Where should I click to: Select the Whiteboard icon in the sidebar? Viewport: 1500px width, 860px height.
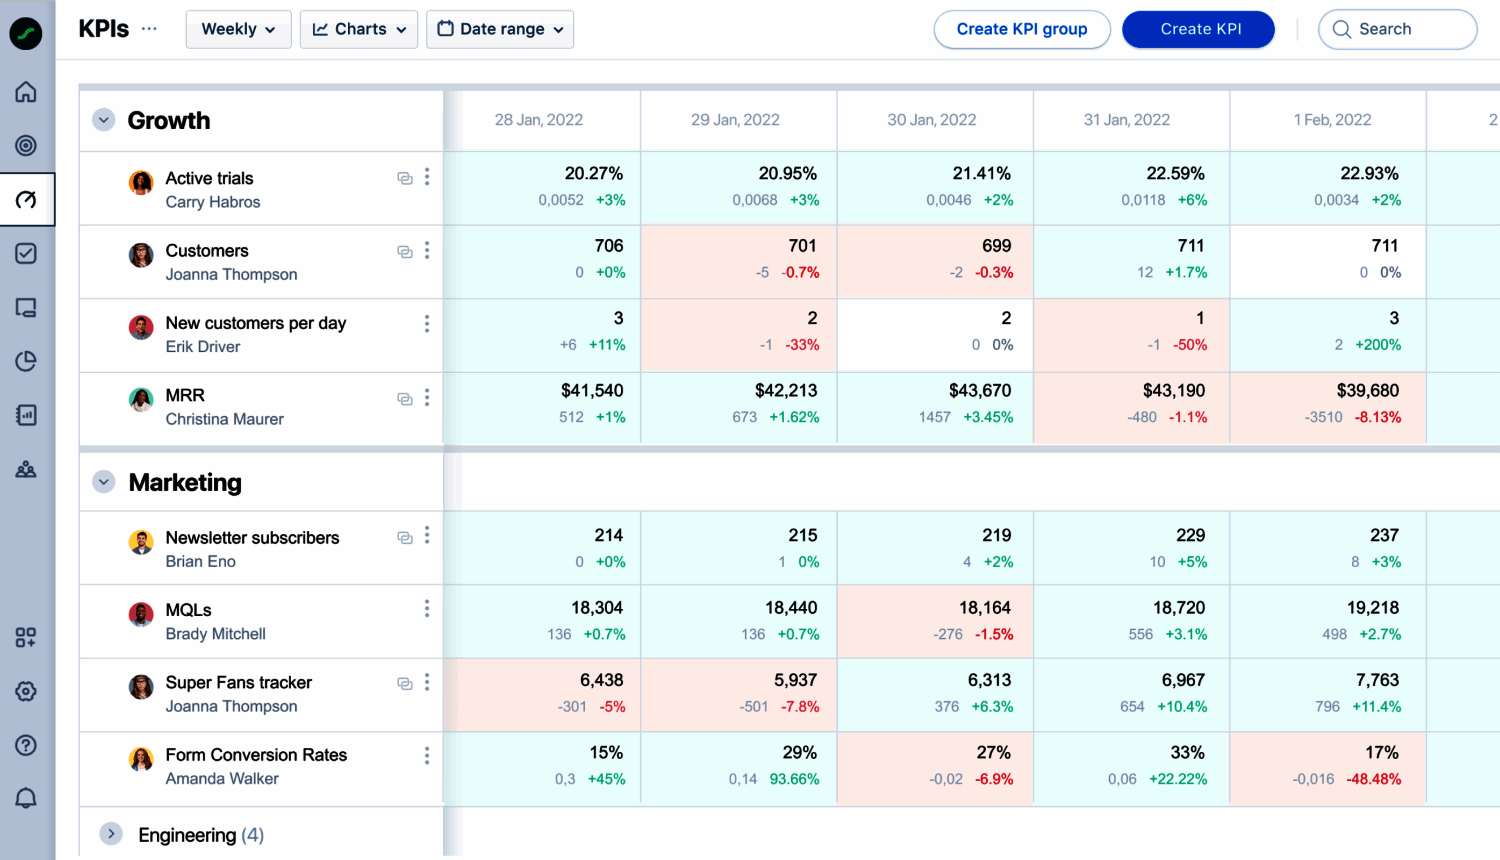click(26, 307)
